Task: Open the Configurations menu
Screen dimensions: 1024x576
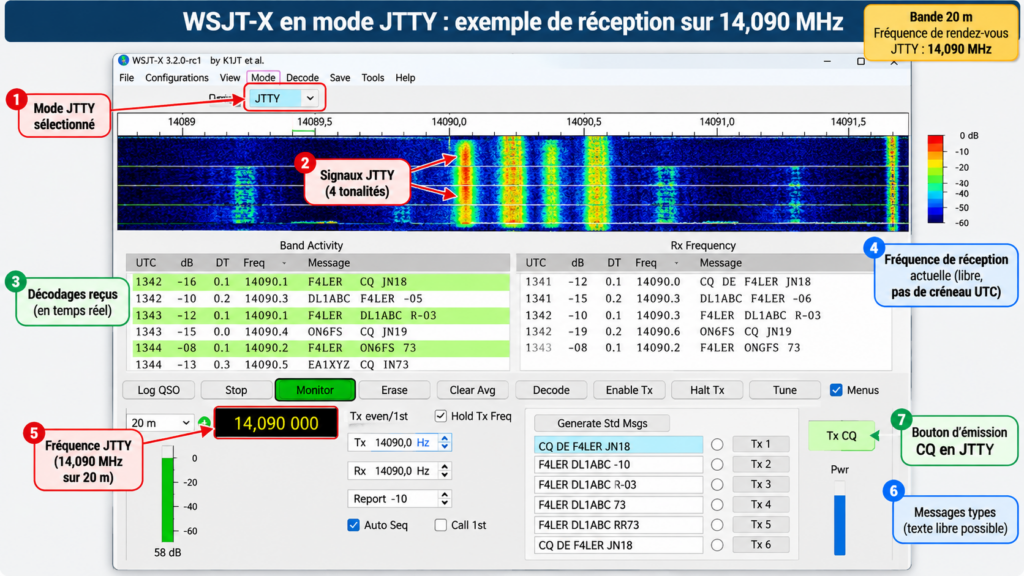Action: coord(176,78)
